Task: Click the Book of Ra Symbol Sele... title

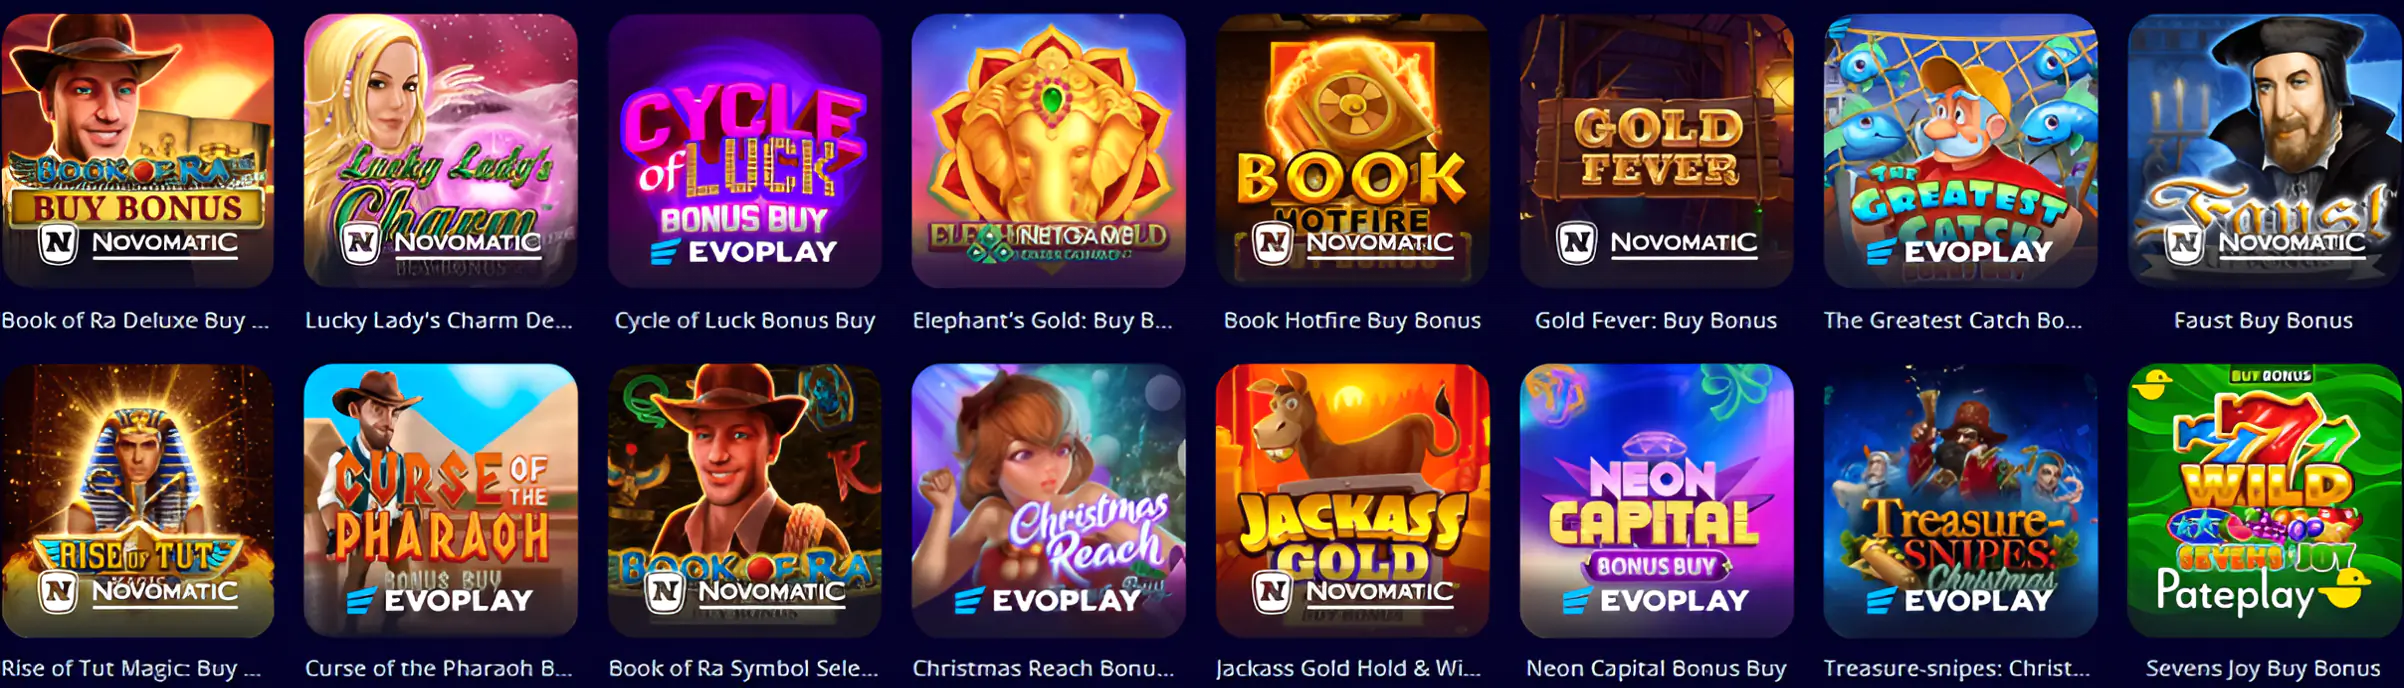Action: pyautogui.click(x=744, y=669)
